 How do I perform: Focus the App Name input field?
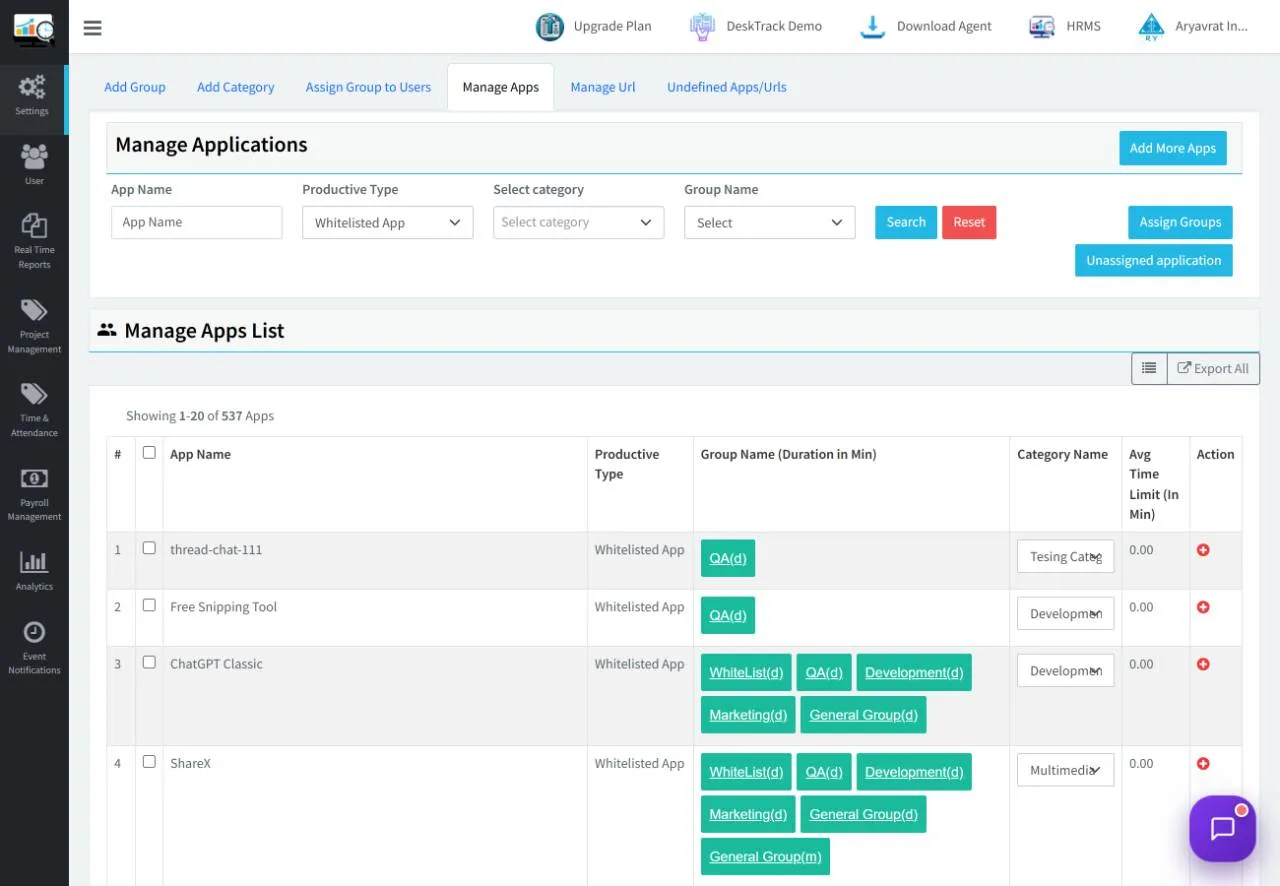pos(197,223)
